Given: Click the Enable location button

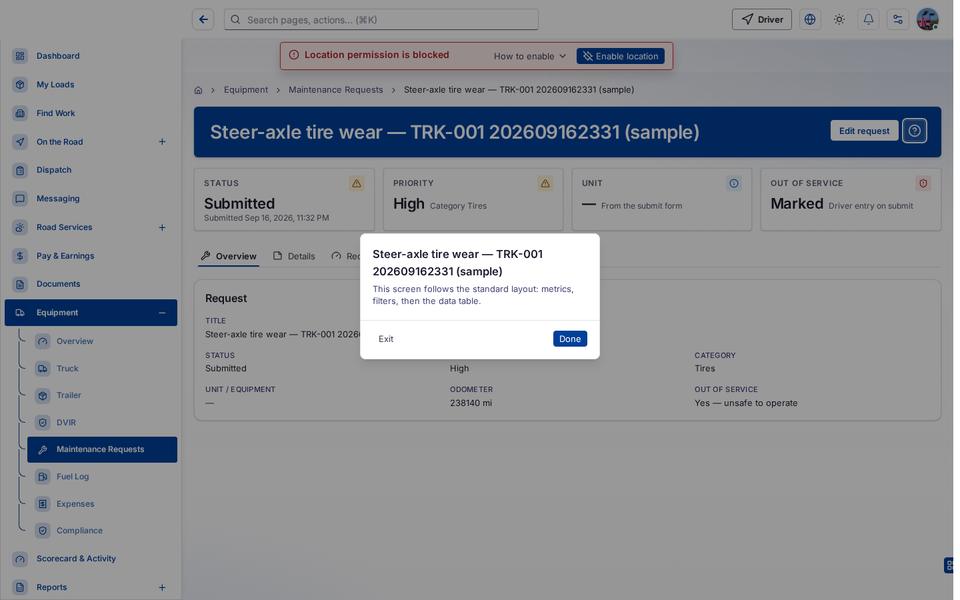Looking at the screenshot, I should (620, 56).
